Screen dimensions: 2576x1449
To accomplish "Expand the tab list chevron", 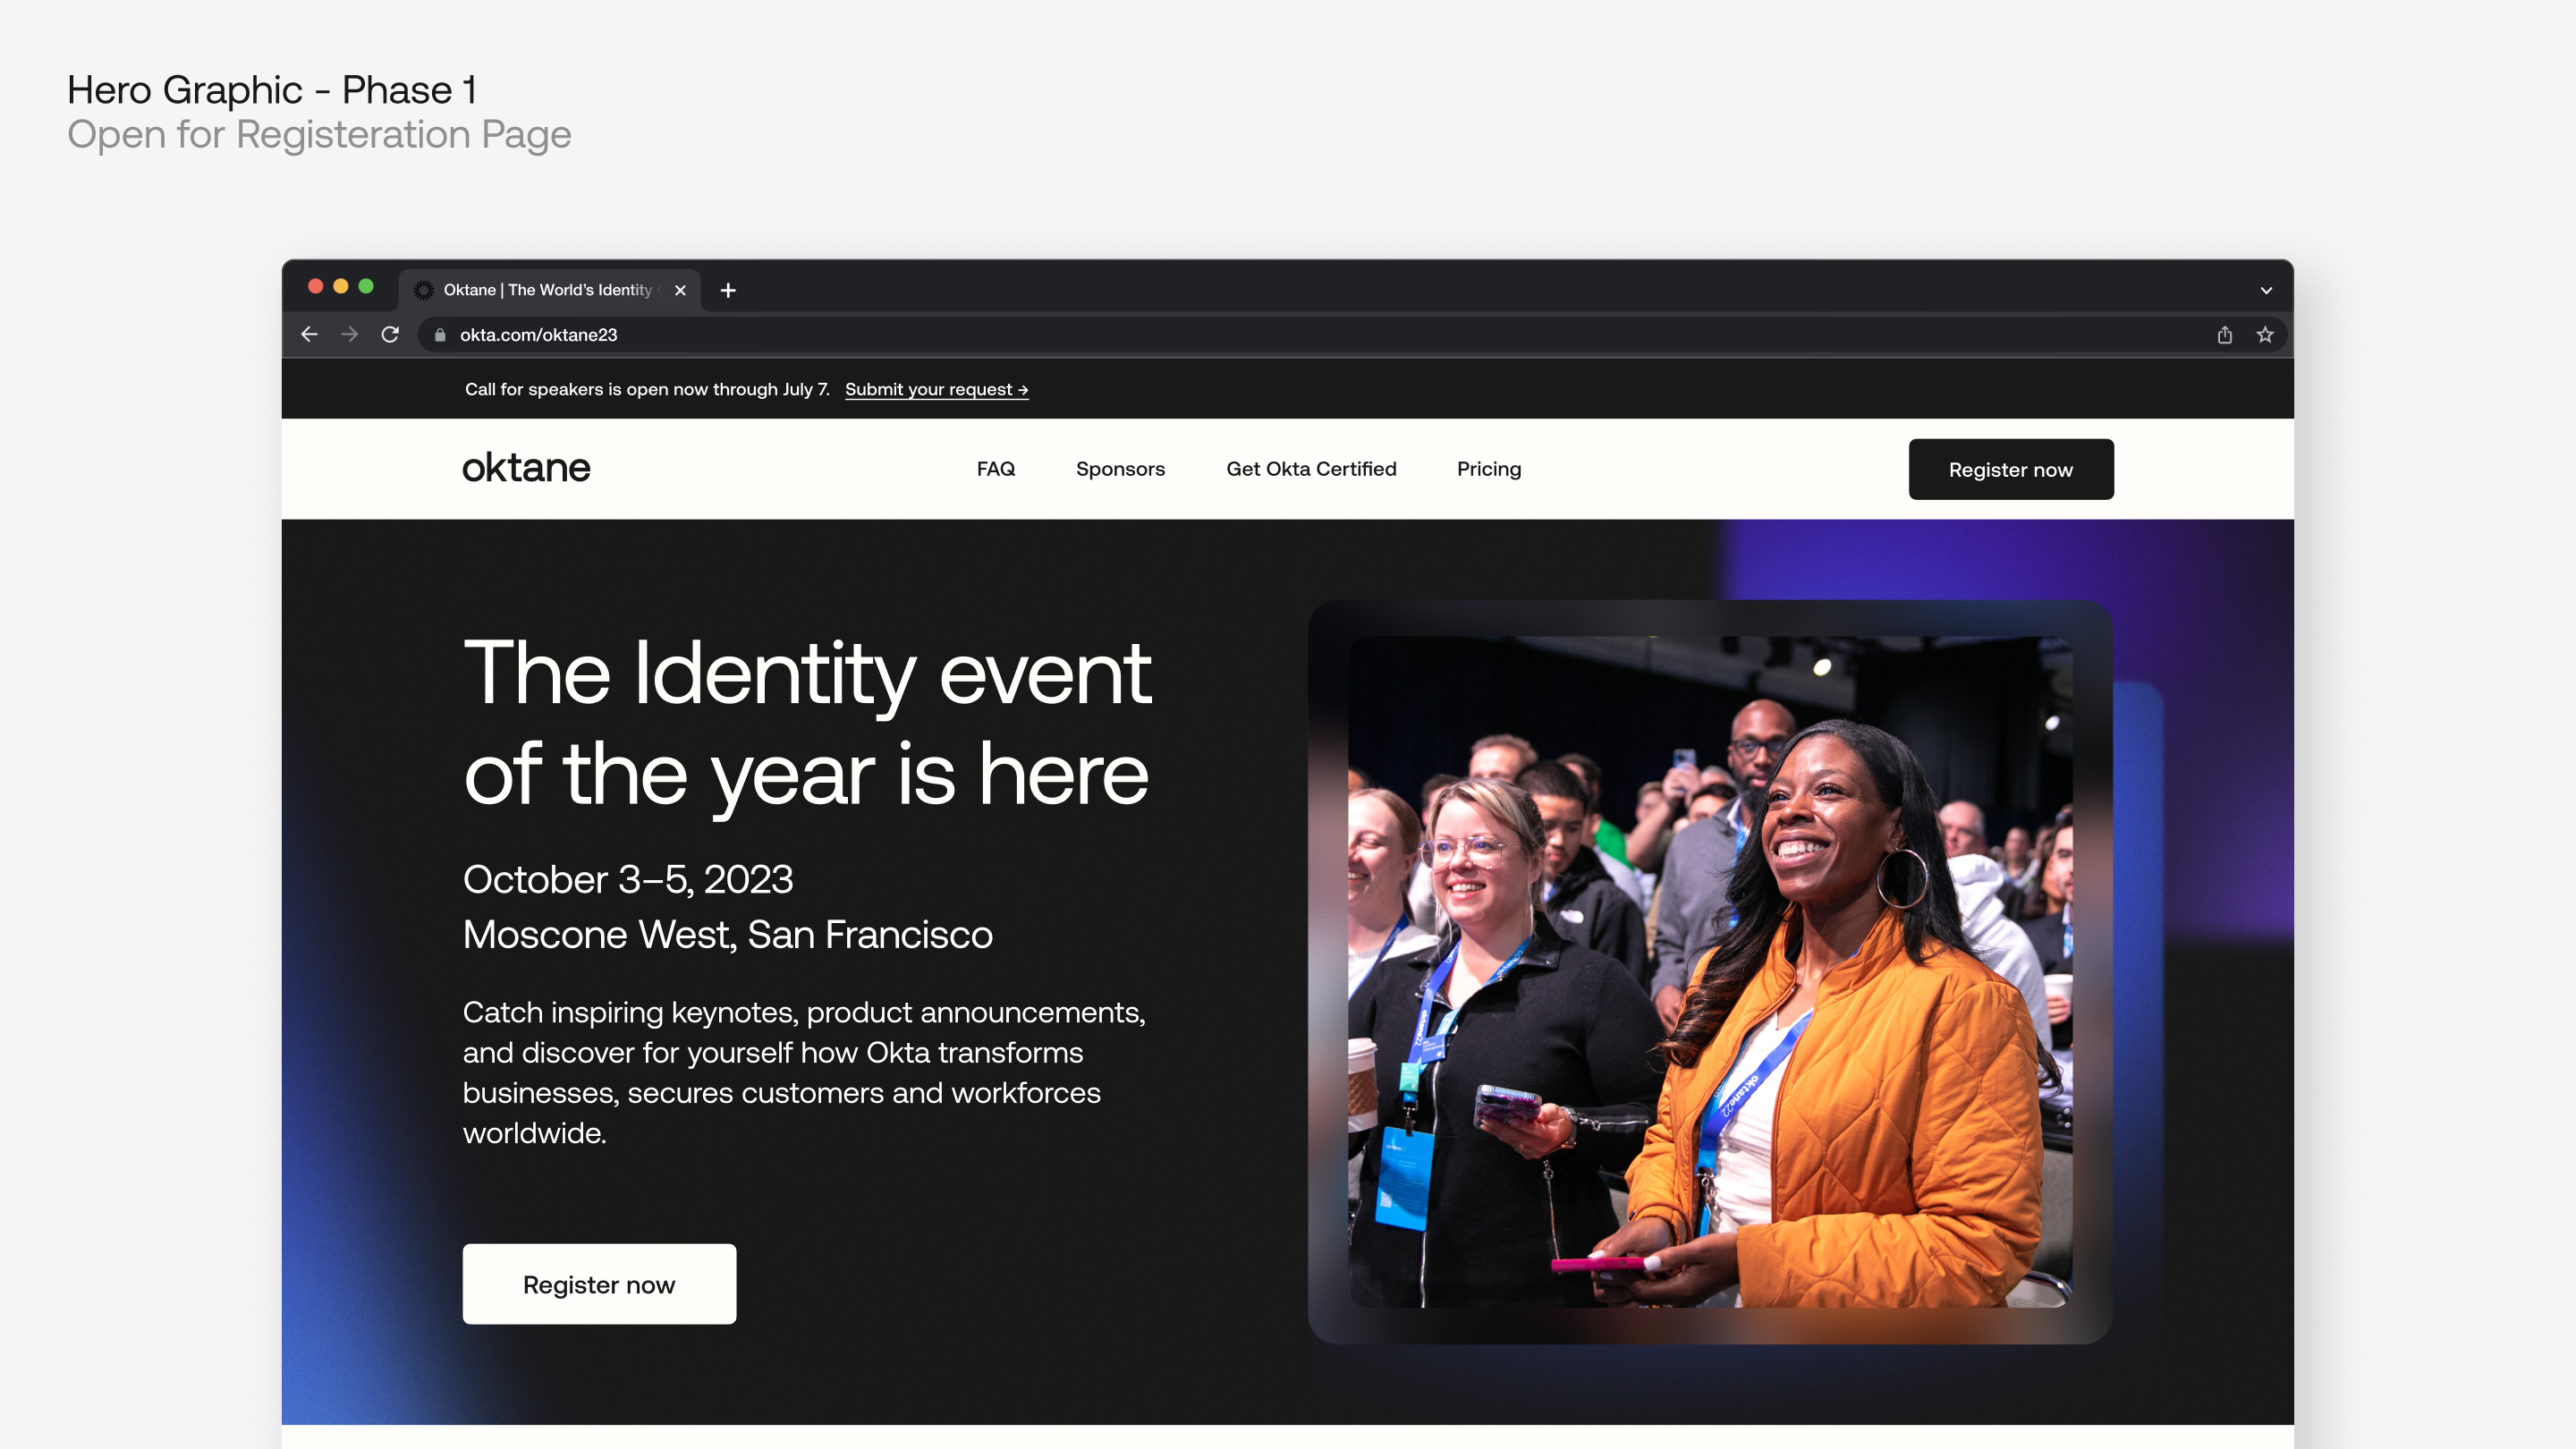I will (x=2266, y=290).
